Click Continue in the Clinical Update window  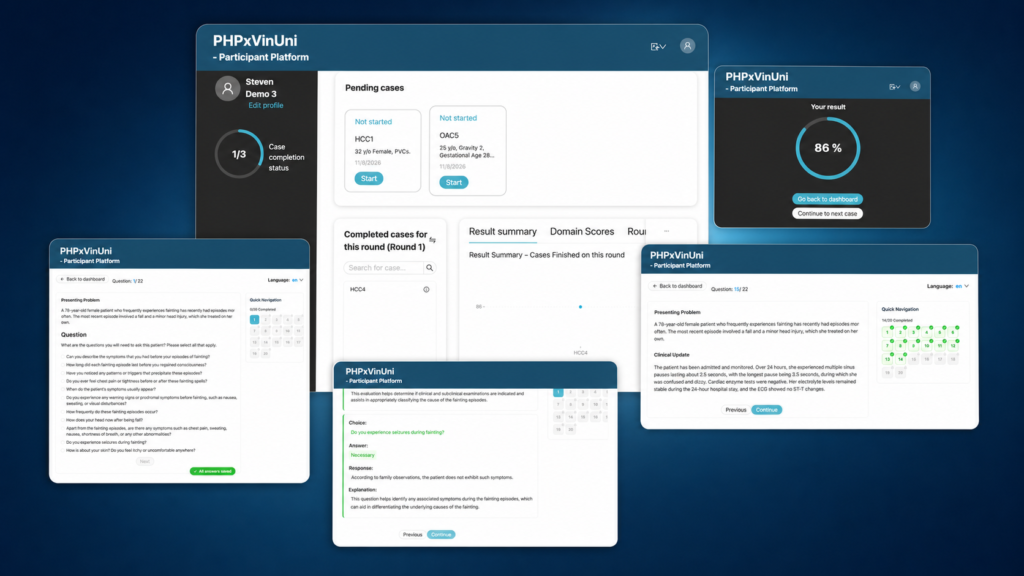pos(766,410)
